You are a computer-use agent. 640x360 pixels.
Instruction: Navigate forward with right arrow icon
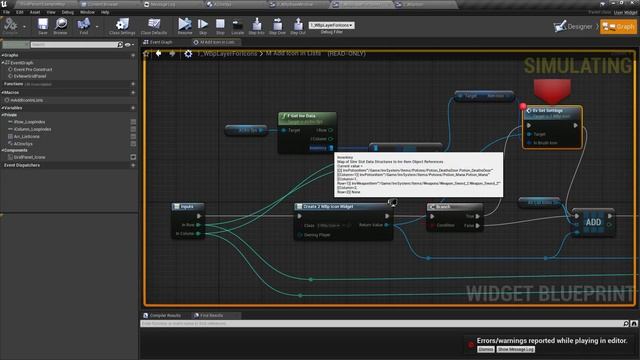[x=172, y=53]
